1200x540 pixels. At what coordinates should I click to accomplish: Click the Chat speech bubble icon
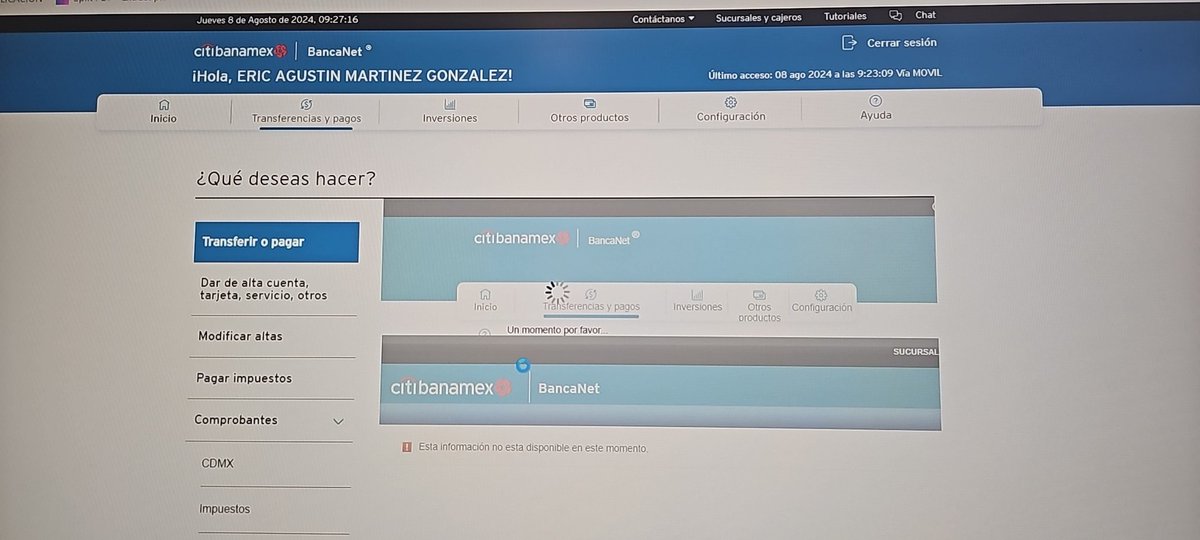tap(895, 16)
